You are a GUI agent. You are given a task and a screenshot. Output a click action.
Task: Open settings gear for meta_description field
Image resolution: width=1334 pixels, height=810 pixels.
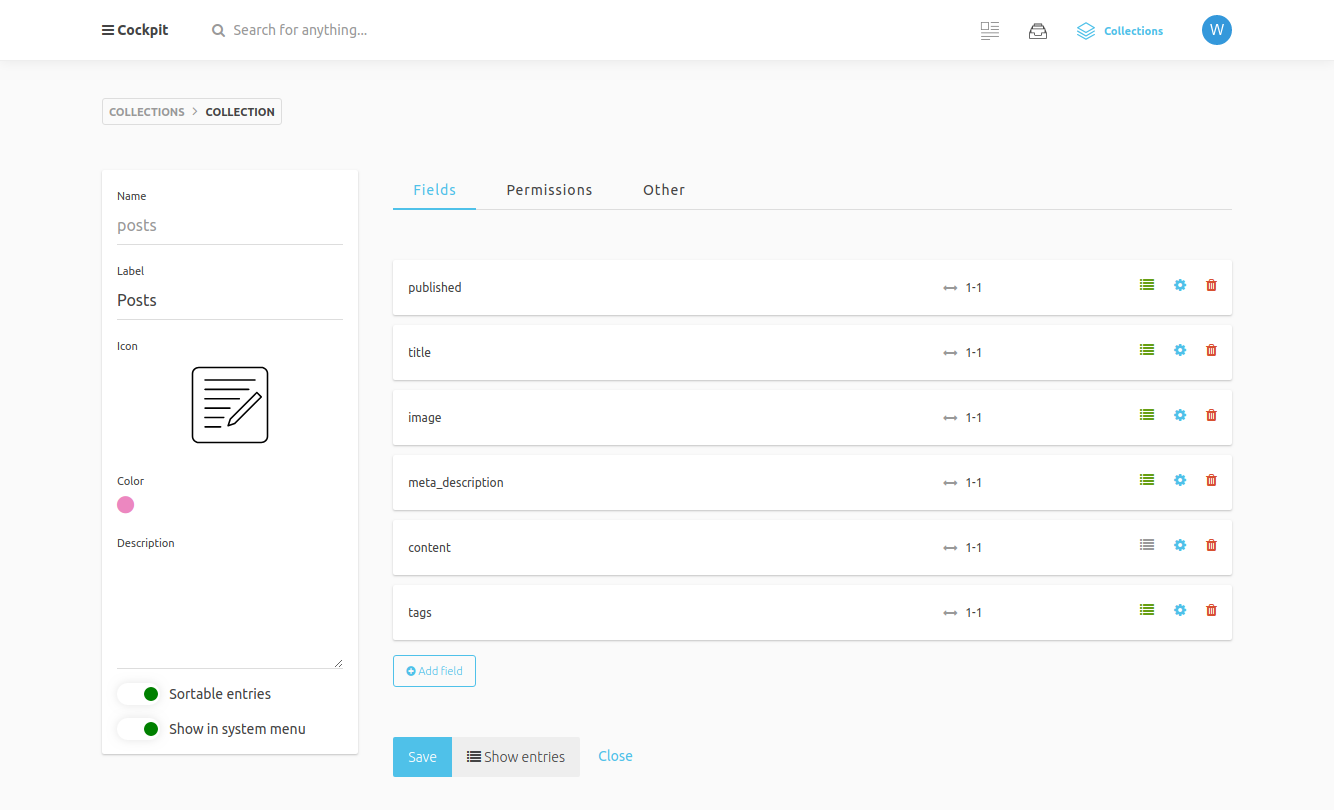(1180, 480)
